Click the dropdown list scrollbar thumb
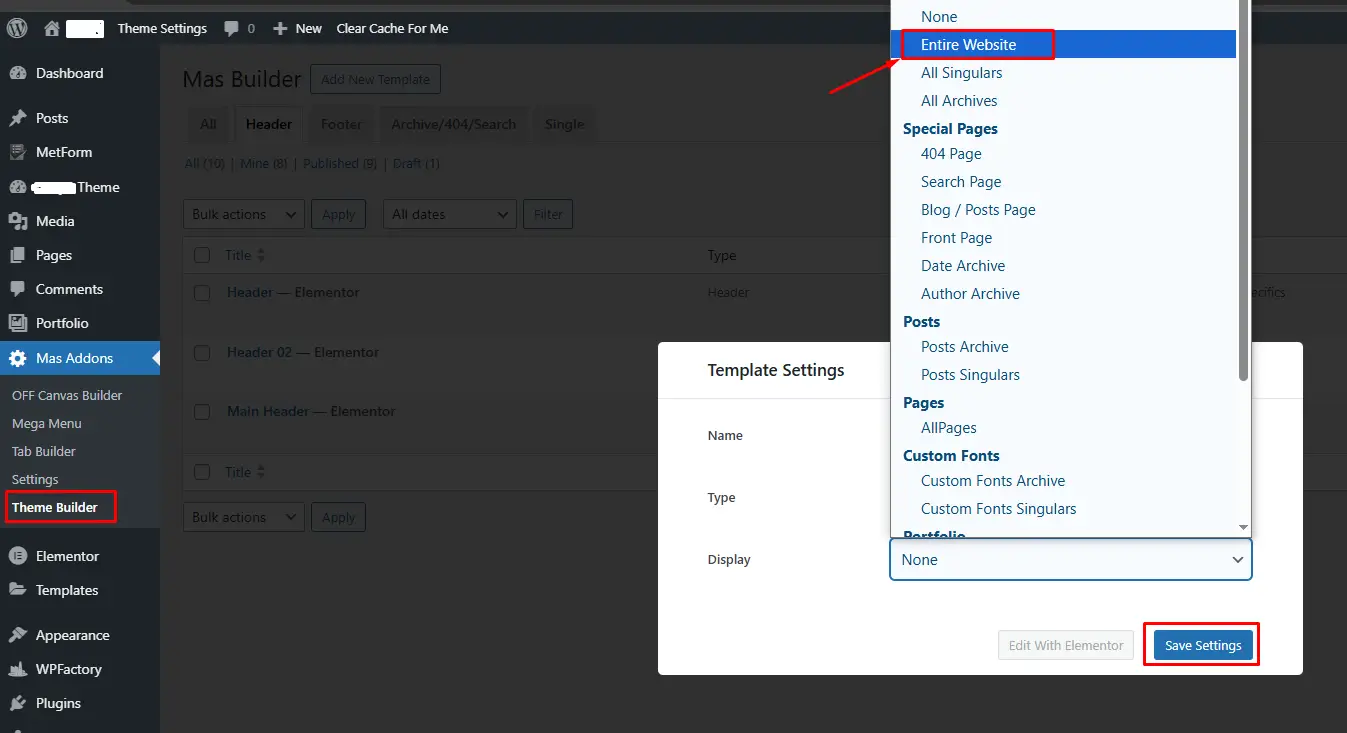Image resolution: width=1347 pixels, height=733 pixels. tap(1243, 190)
